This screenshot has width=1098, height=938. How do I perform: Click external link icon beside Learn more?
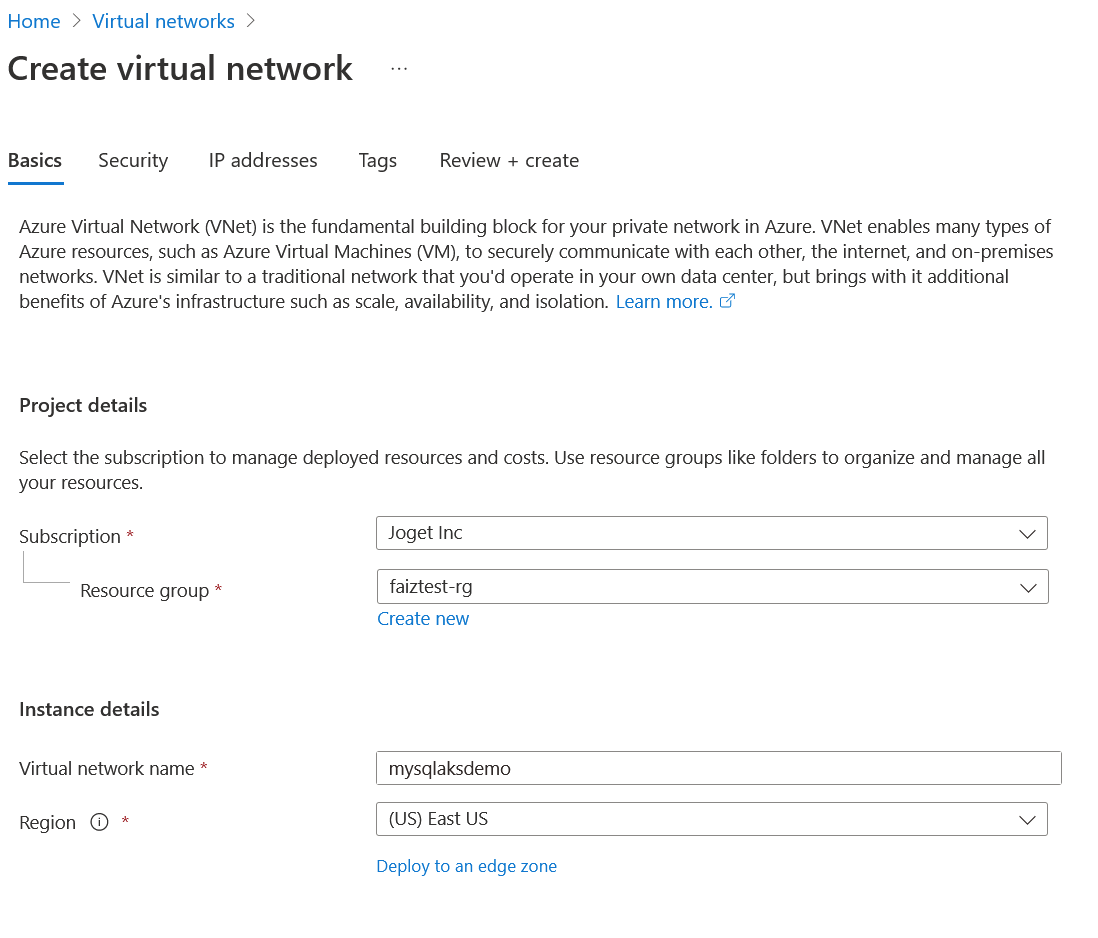pyautogui.click(x=728, y=301)
